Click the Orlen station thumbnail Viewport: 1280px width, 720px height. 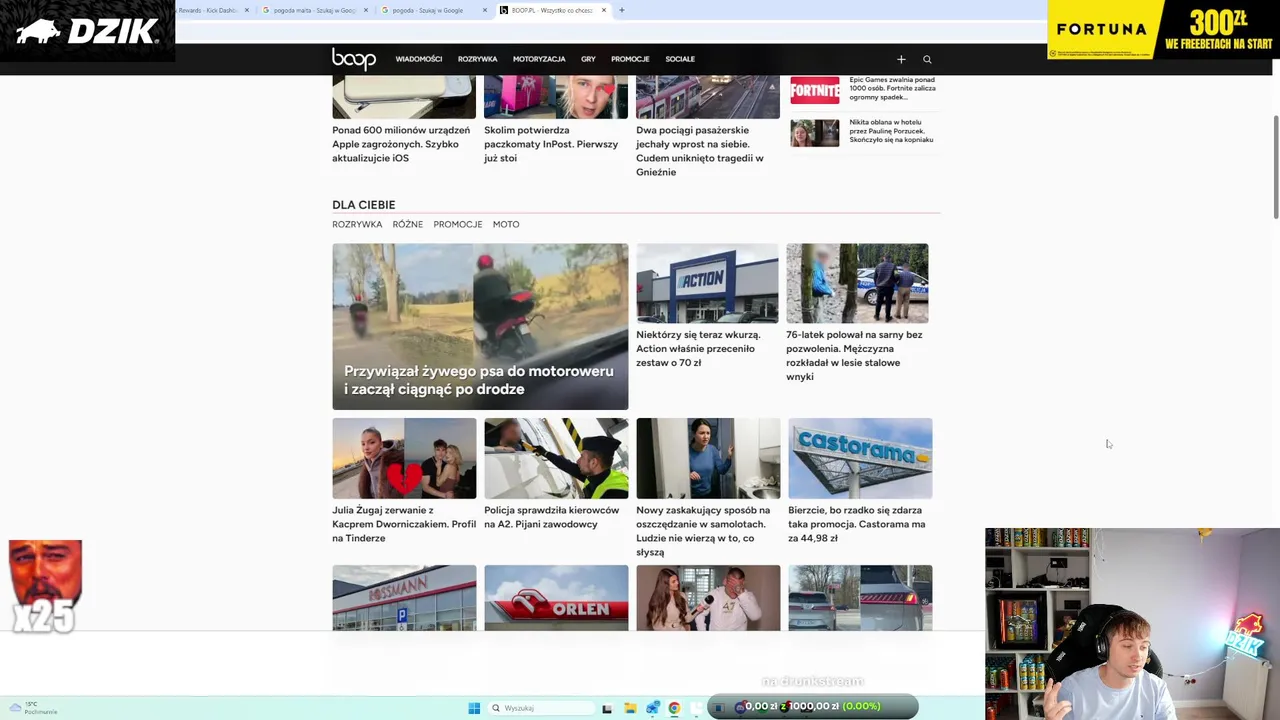[556, 598]
